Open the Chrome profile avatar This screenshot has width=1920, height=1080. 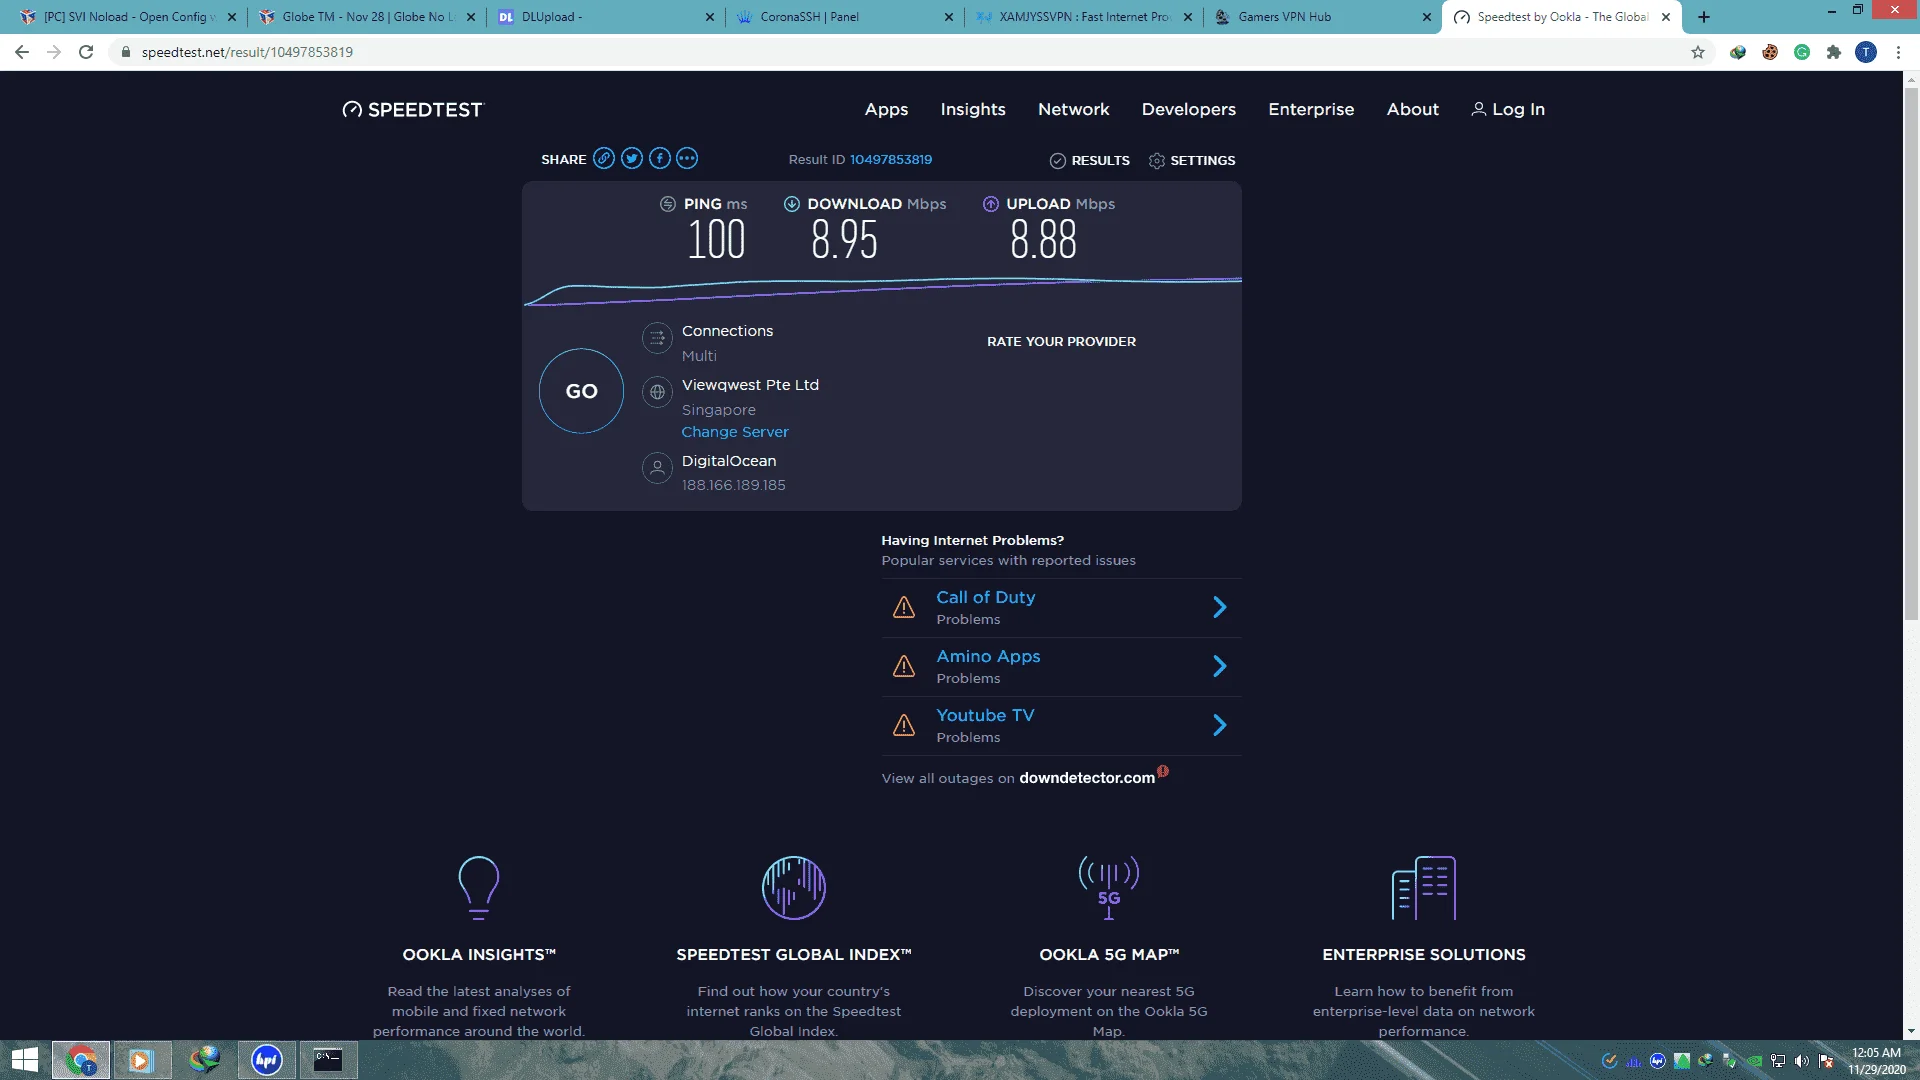coord(1866,52)
